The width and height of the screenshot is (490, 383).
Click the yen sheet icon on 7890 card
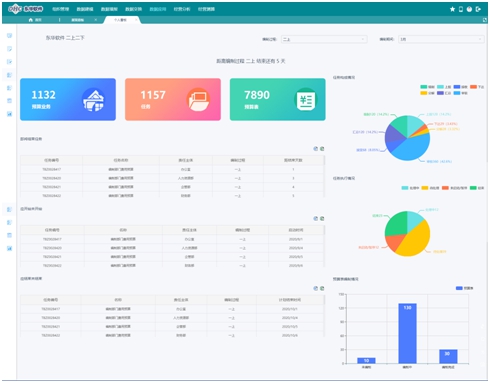[305, 99]
